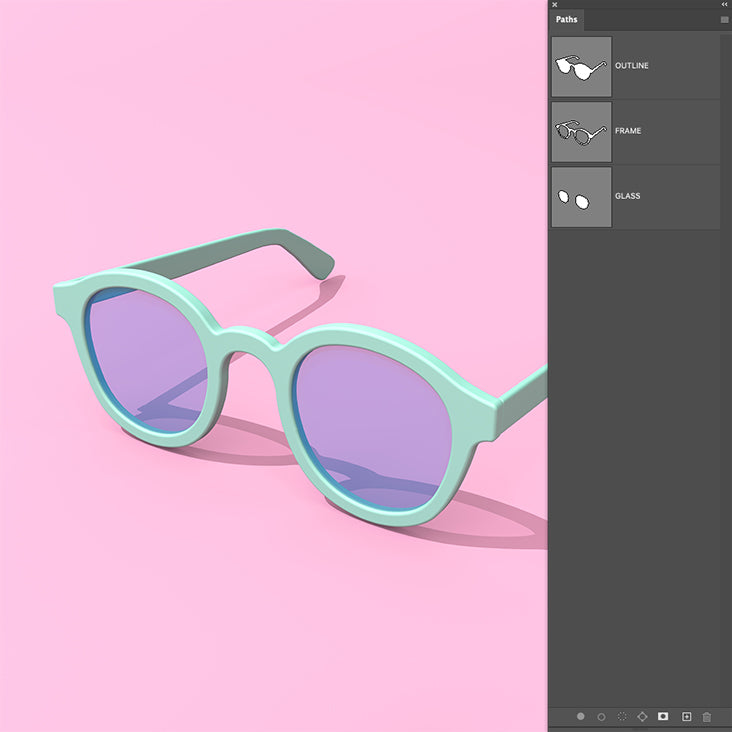
Task: Select the GLASS path thumbnail
Action: [581, 197]
